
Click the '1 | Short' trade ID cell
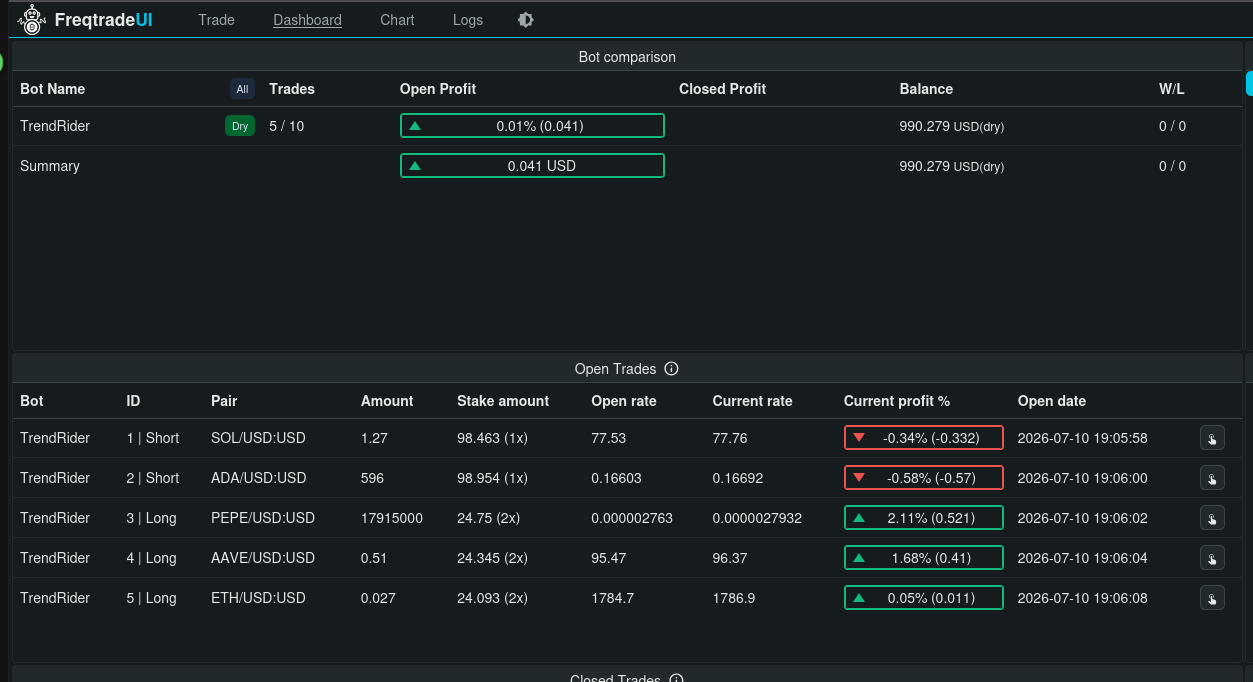click(x=153, y=438)
